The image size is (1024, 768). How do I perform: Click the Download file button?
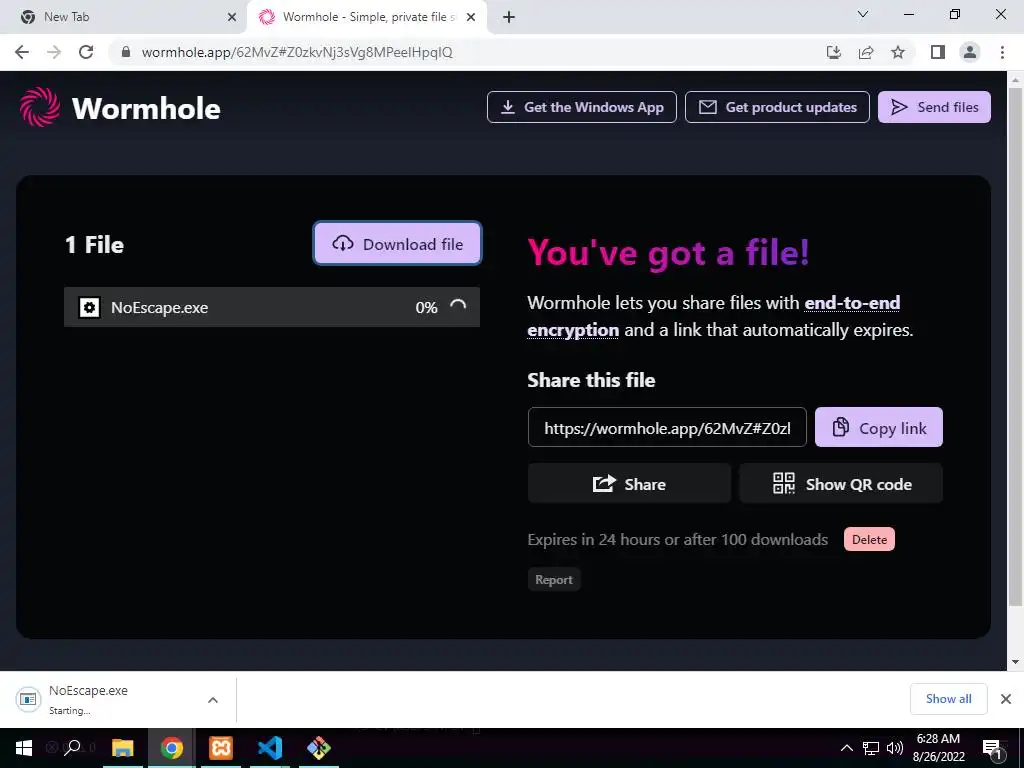coord(397,244)
